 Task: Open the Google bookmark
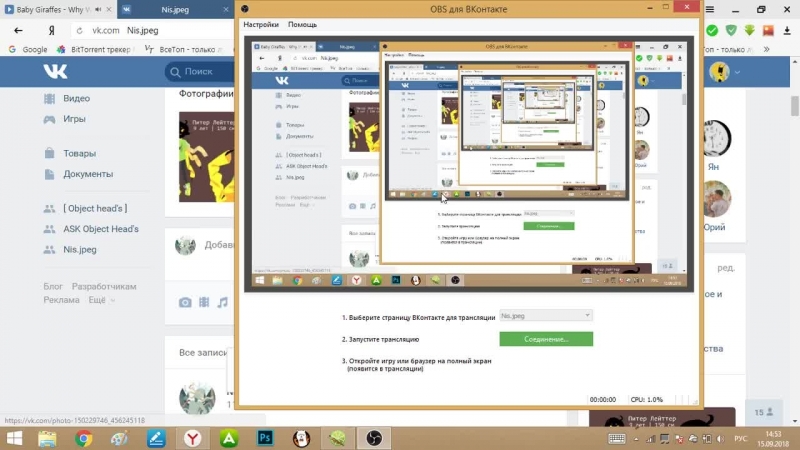coord(29,49)
